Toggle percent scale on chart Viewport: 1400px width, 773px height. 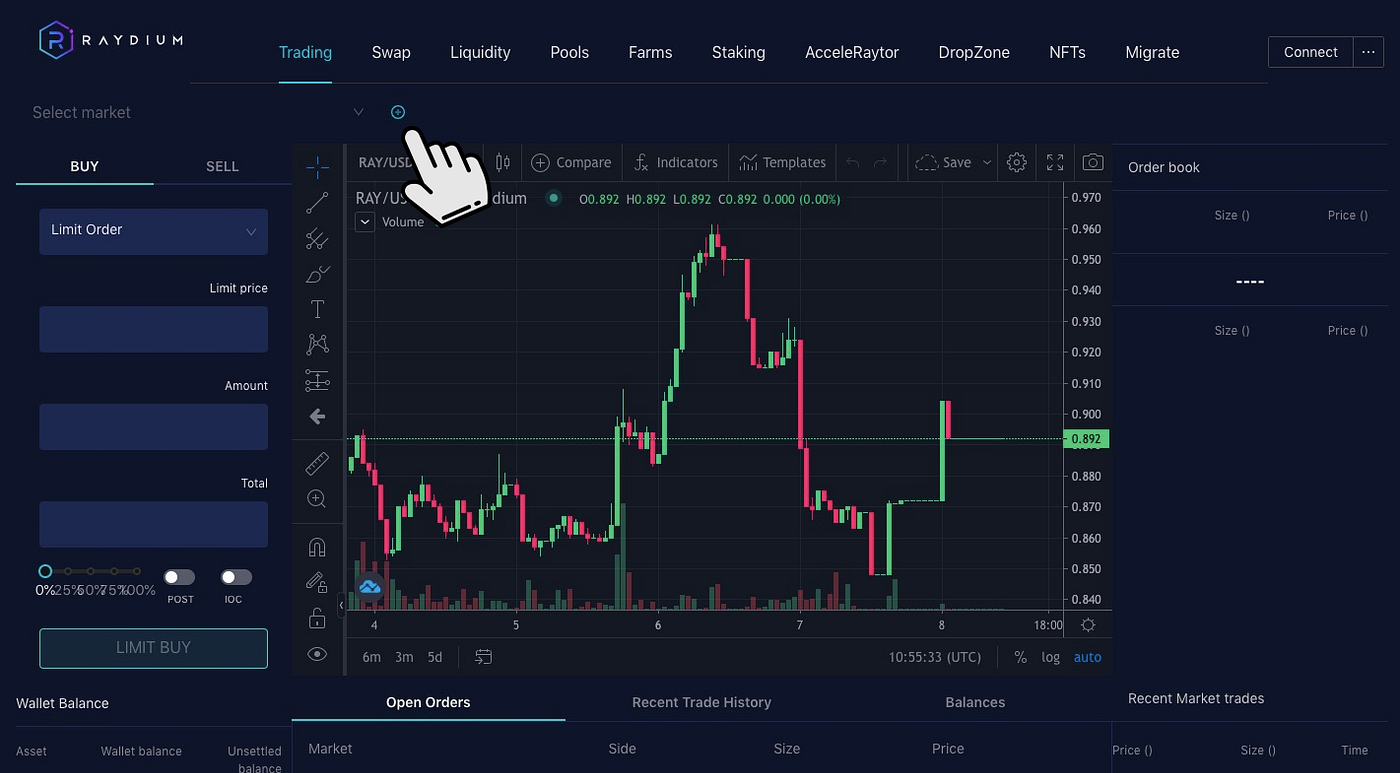point(1020,657)
